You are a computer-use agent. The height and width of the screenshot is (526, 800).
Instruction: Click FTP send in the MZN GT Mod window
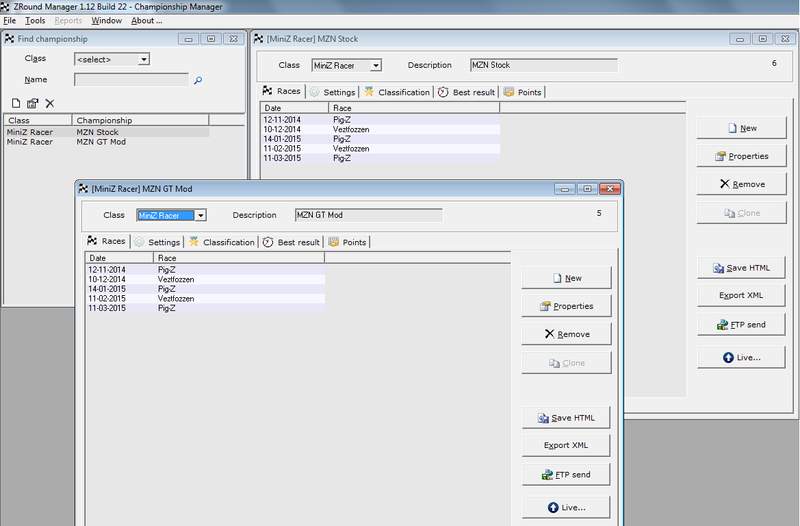pyautogui.click(x=565, y=474)
